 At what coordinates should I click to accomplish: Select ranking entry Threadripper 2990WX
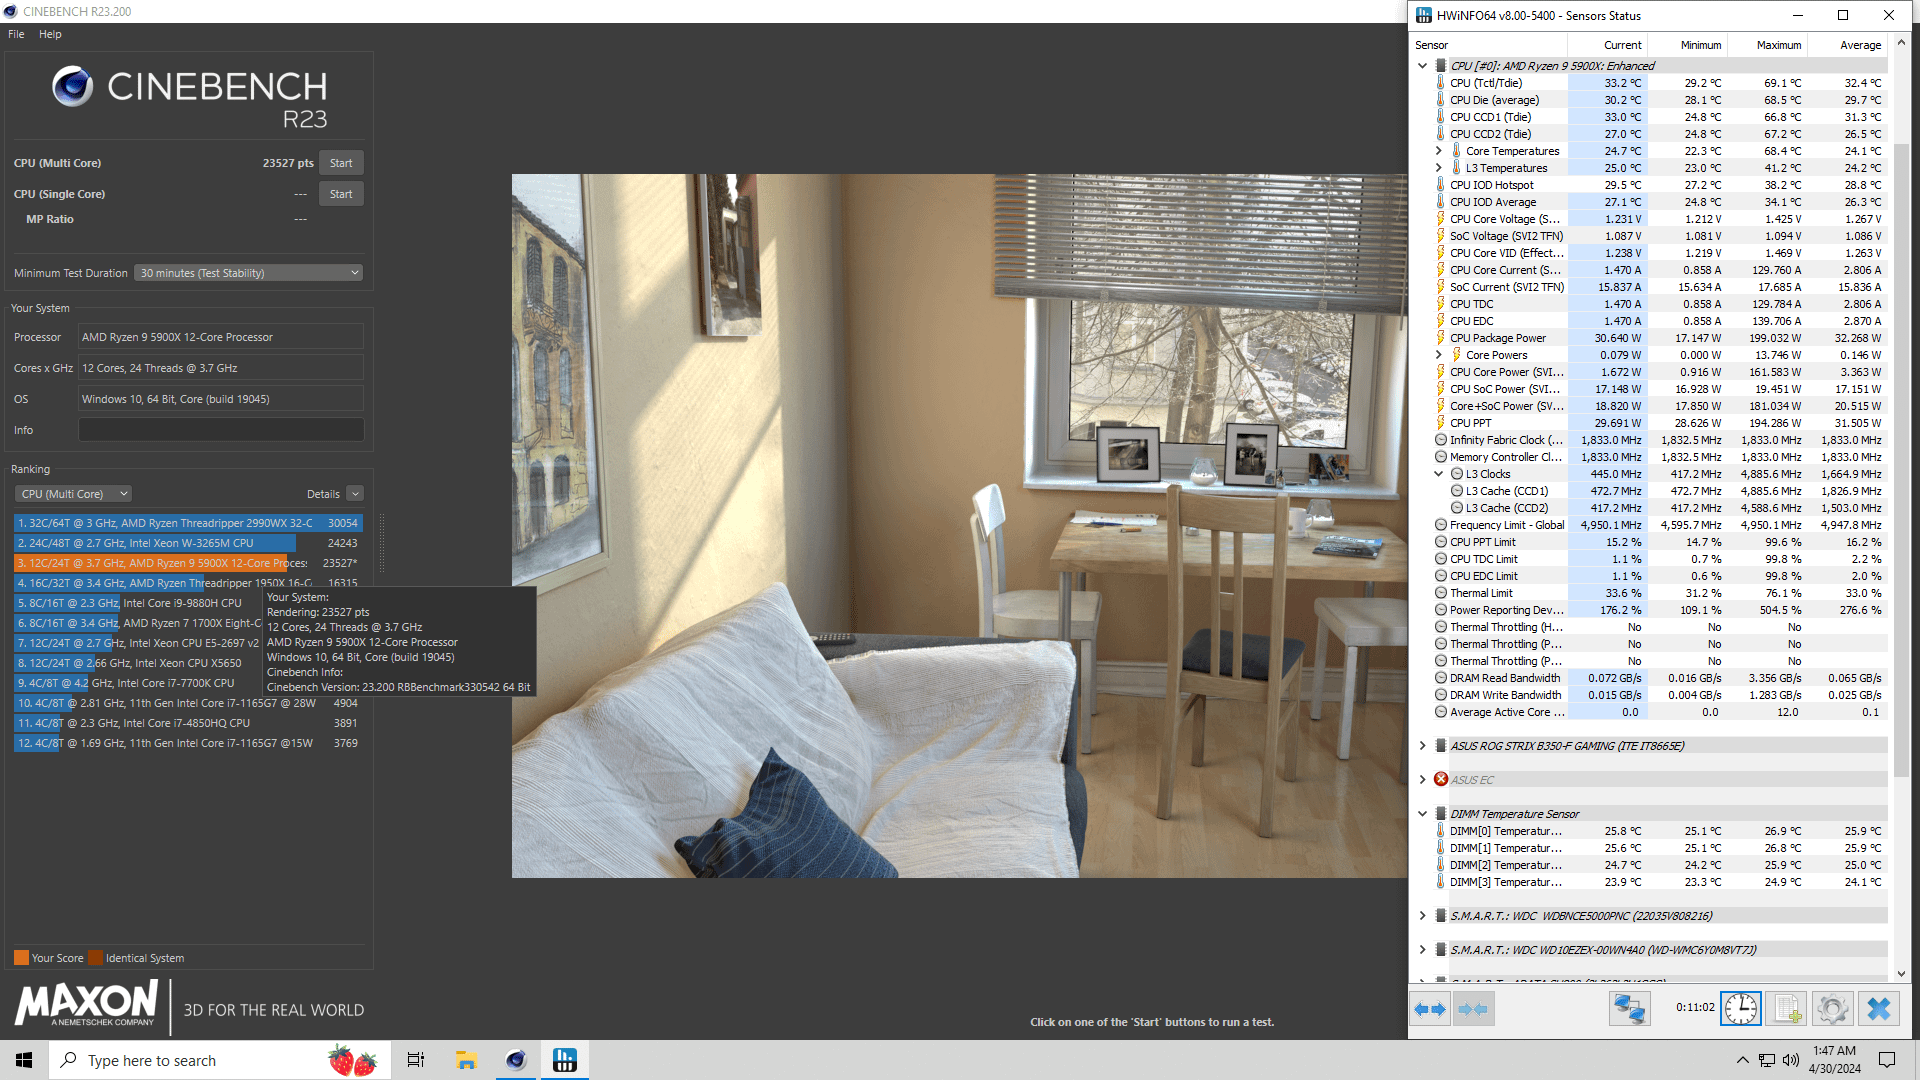188,523
